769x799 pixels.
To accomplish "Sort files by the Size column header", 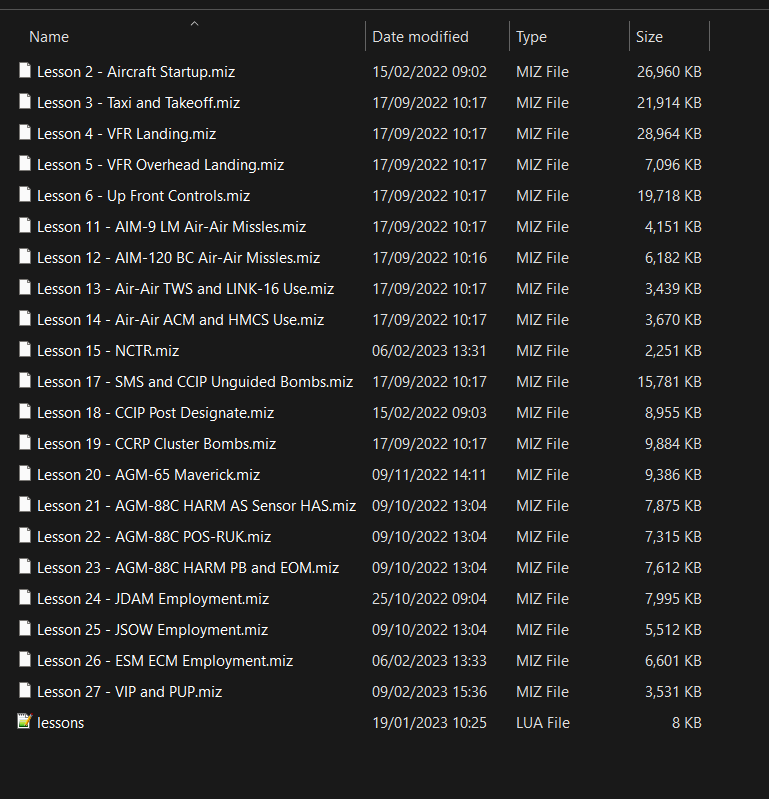I will pos(649,37).
